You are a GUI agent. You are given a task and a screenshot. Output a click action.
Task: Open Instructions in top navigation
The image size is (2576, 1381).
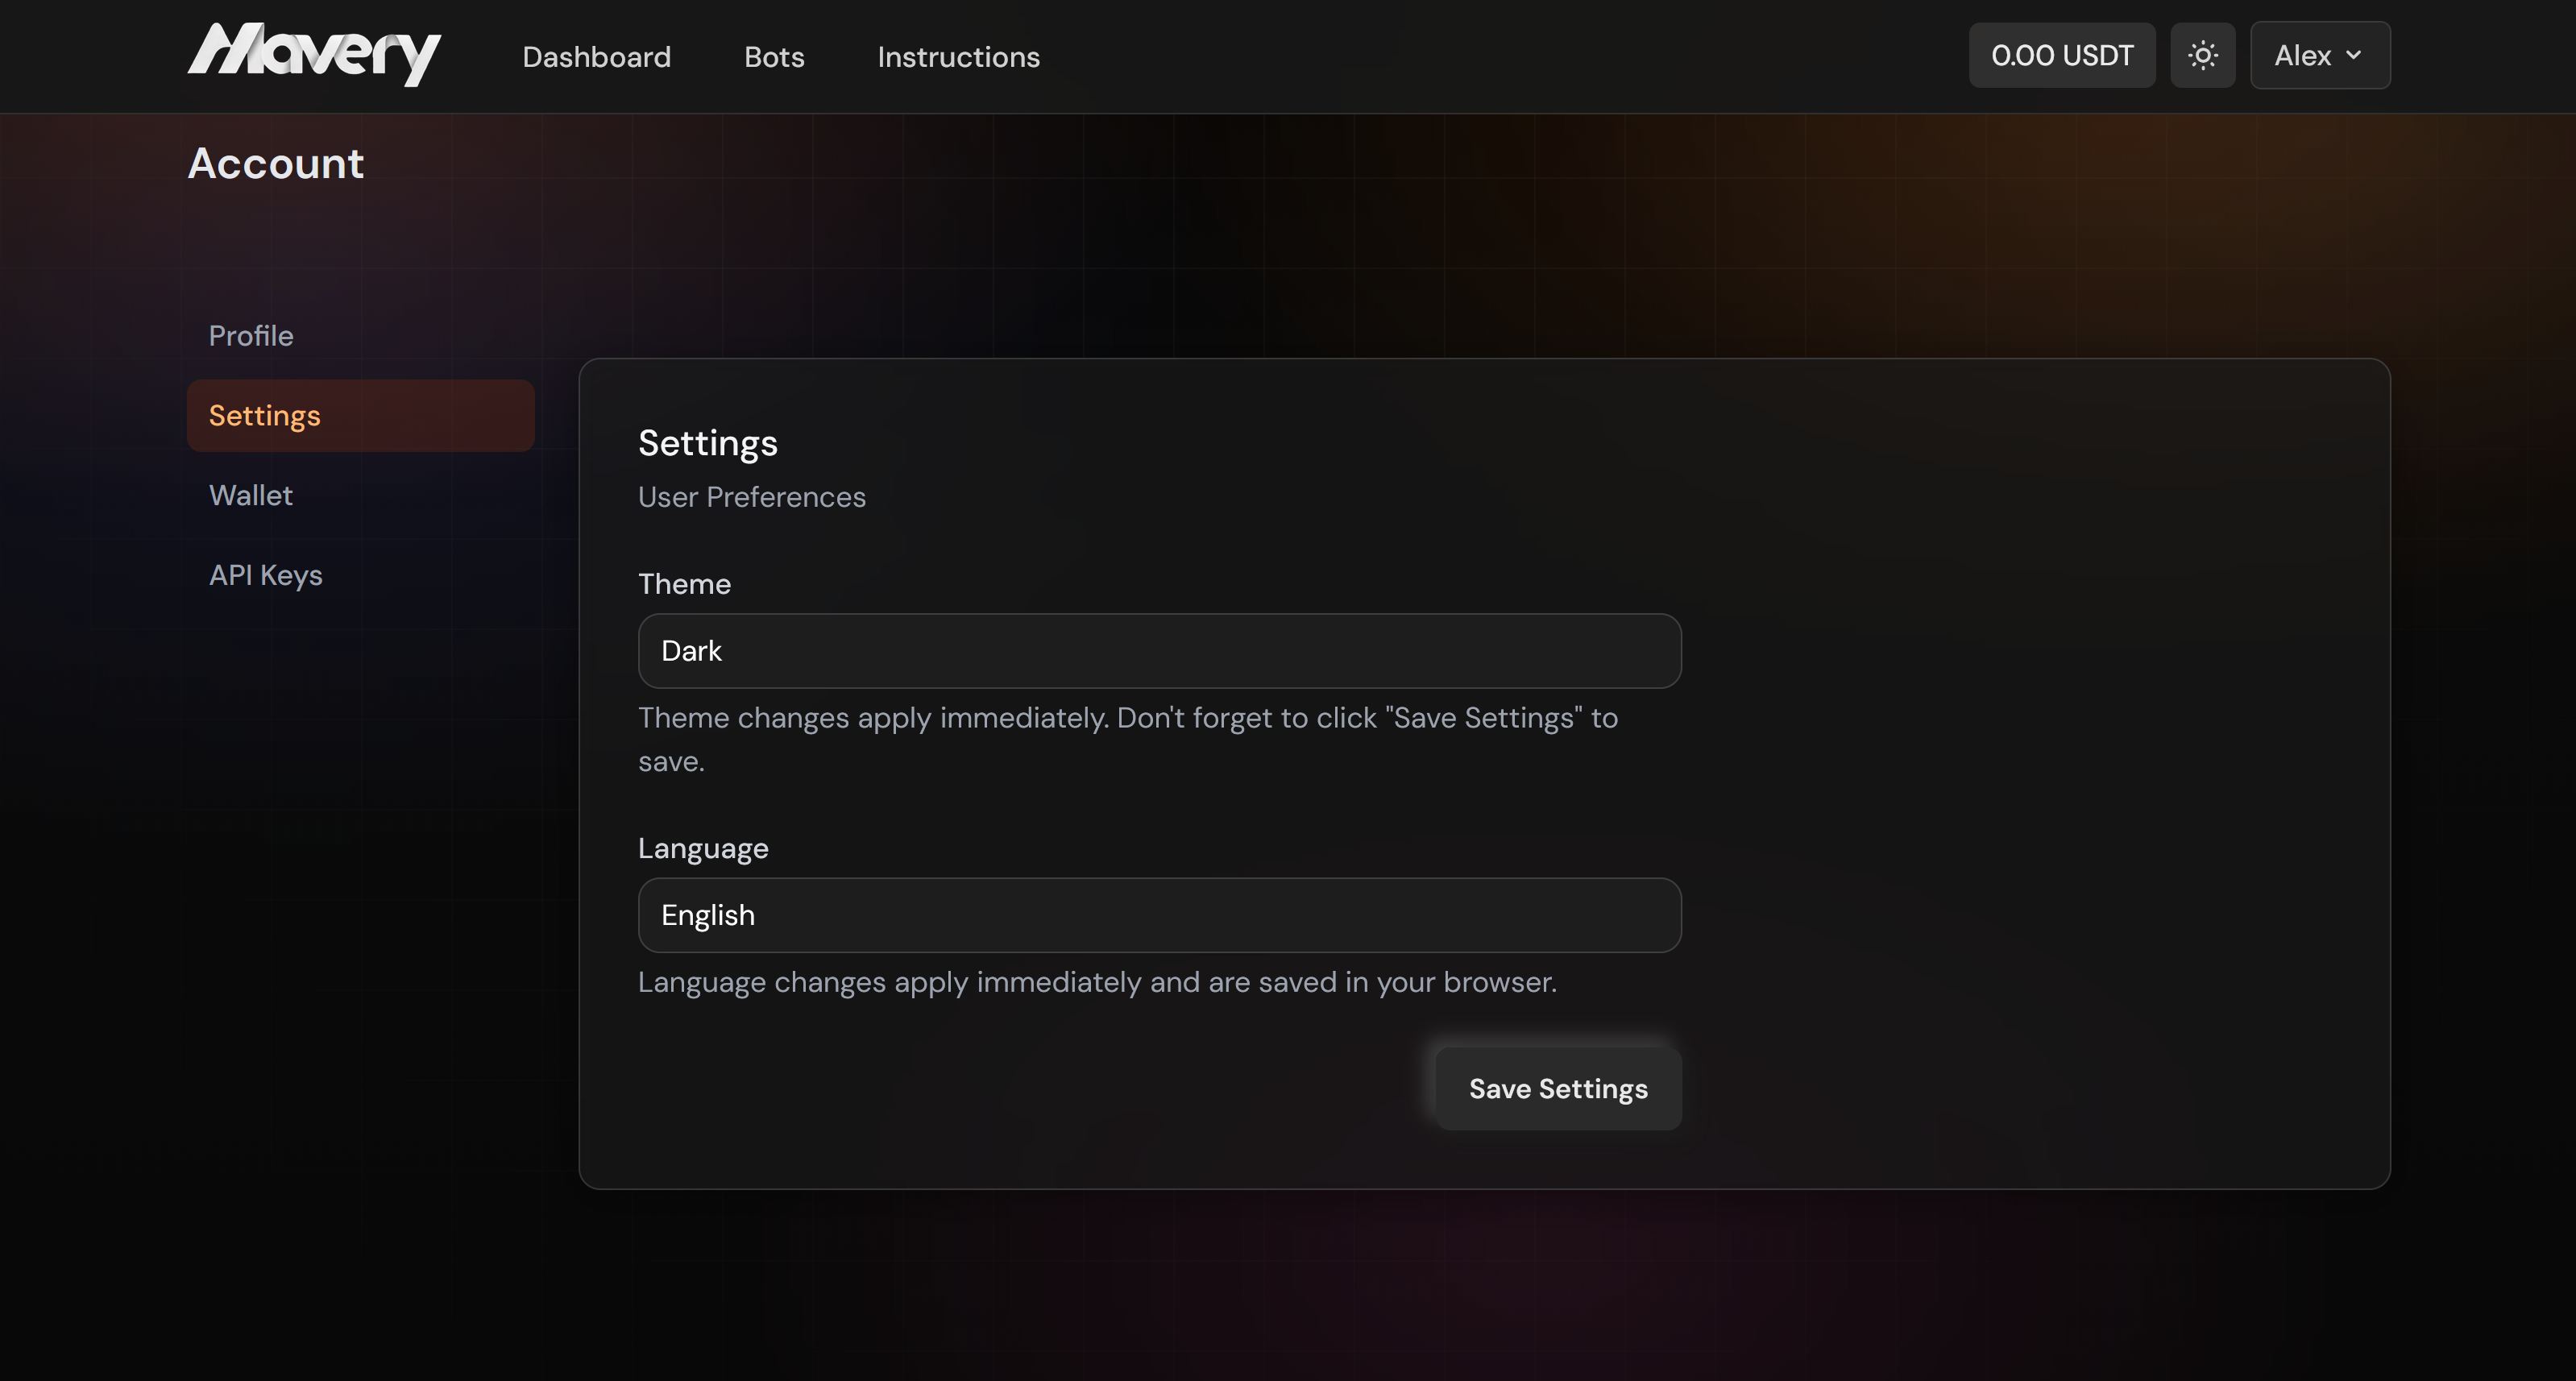[958, 57]
